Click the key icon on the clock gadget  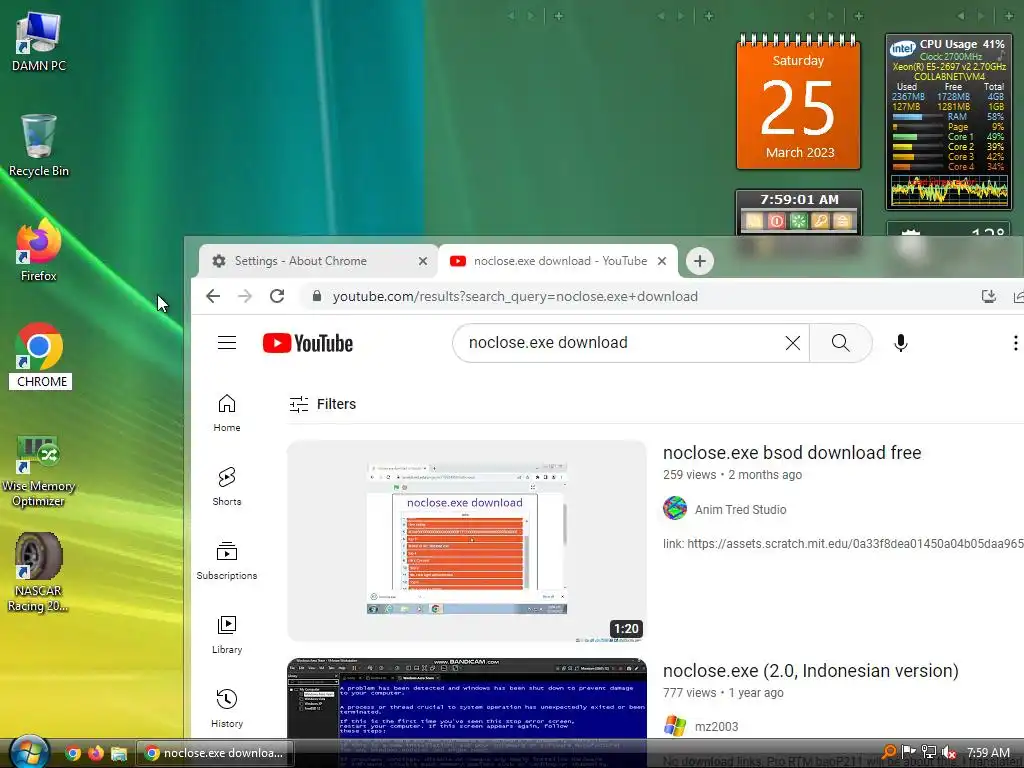coord(820,221)
